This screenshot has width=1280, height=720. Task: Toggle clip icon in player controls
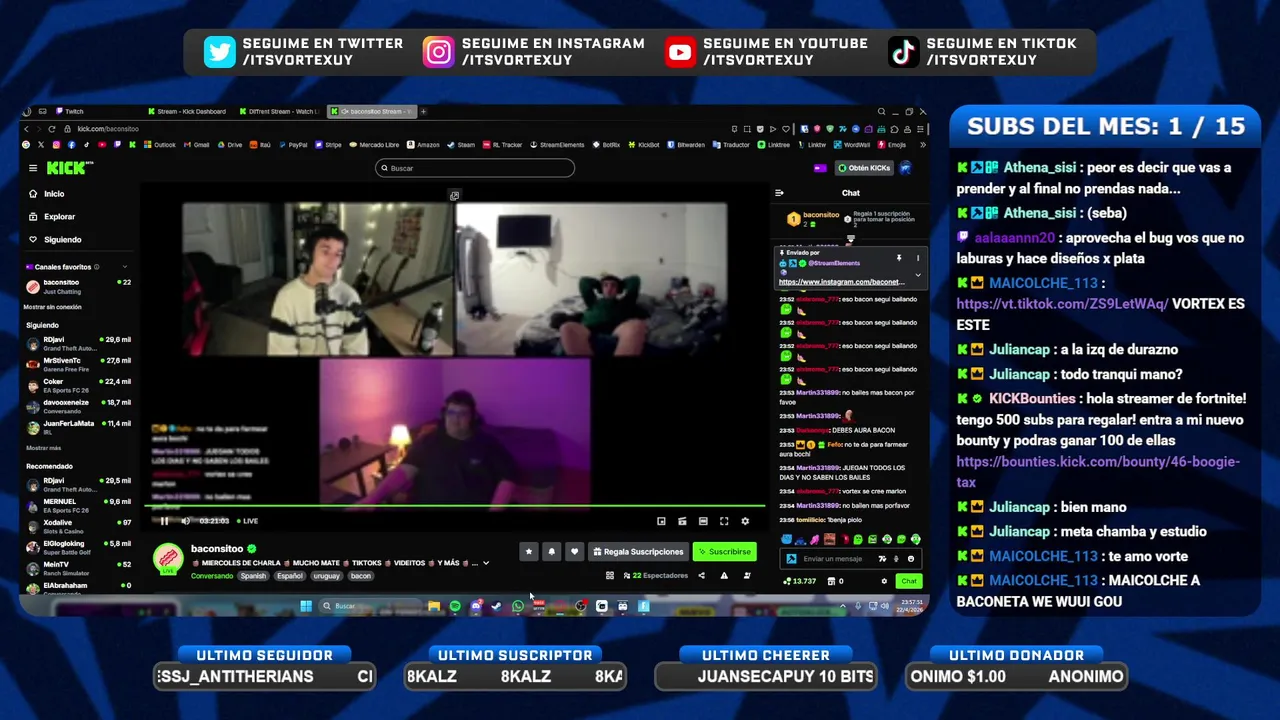(682, 521)
